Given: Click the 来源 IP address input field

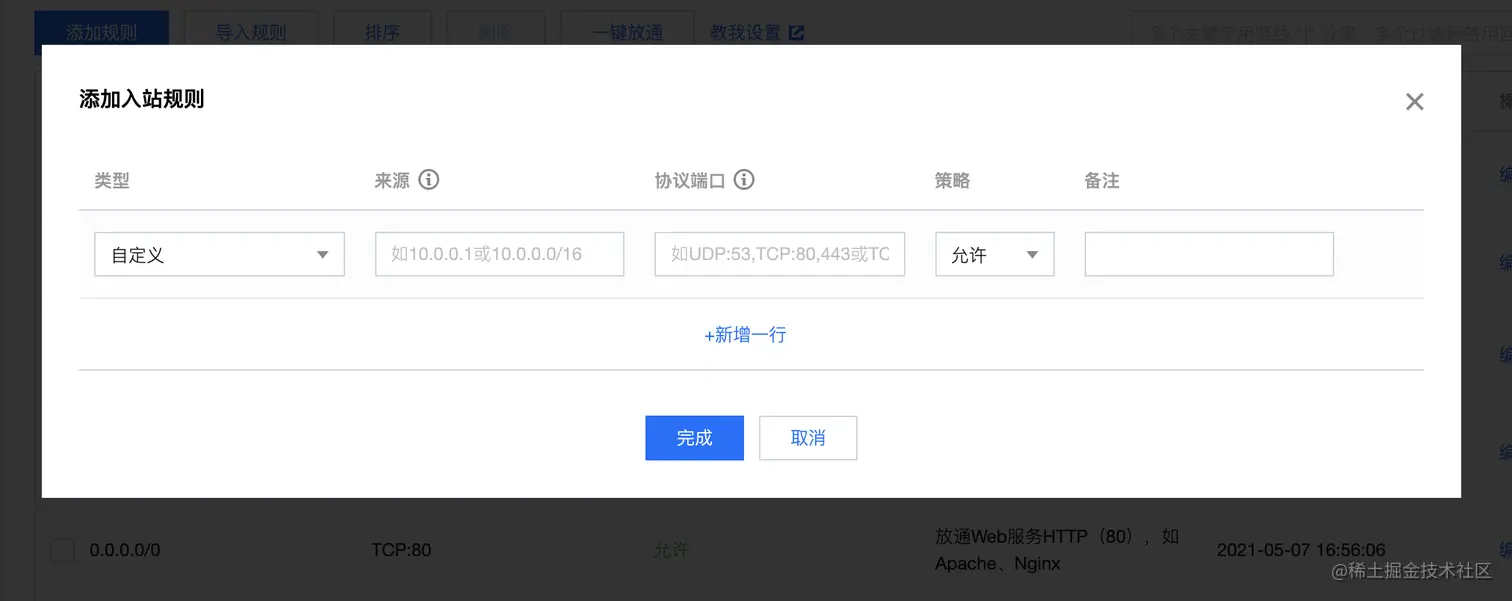Looking at the screenshot, I should point(499,254).
